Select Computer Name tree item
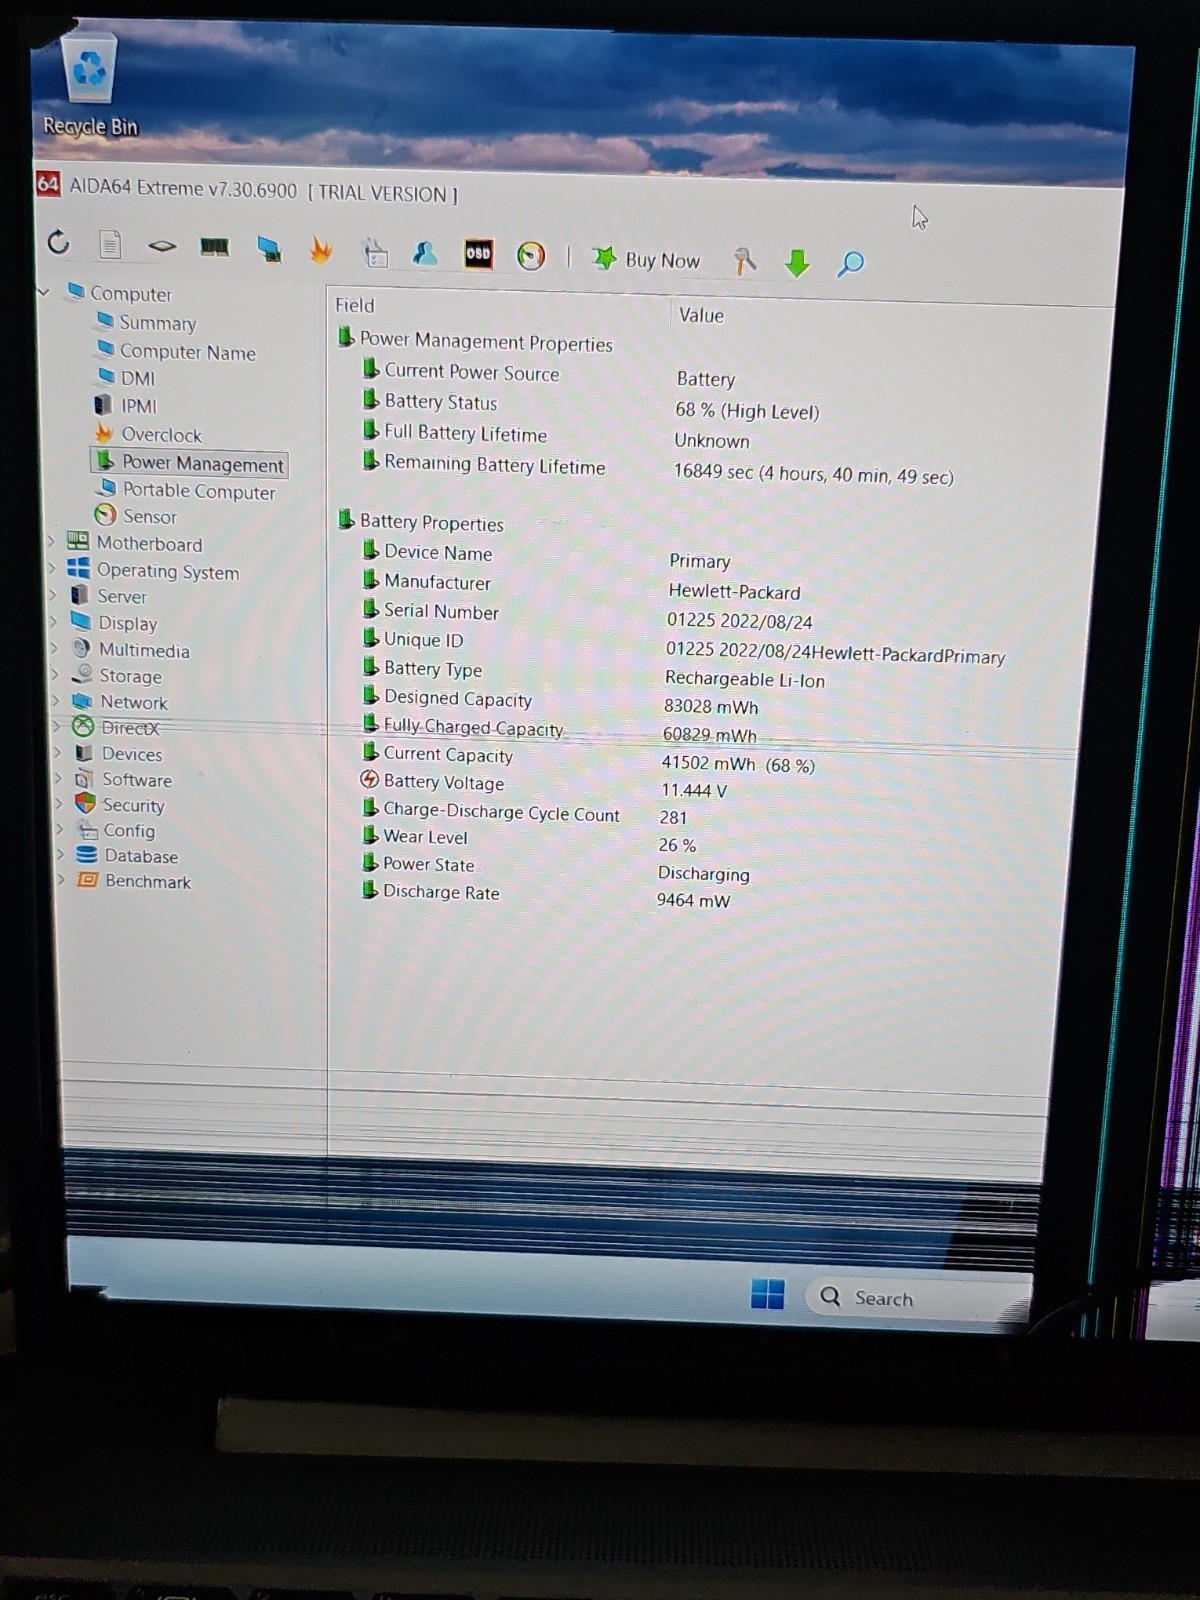The height and width of the screenshot is (1600, 1200). point(187,352)
